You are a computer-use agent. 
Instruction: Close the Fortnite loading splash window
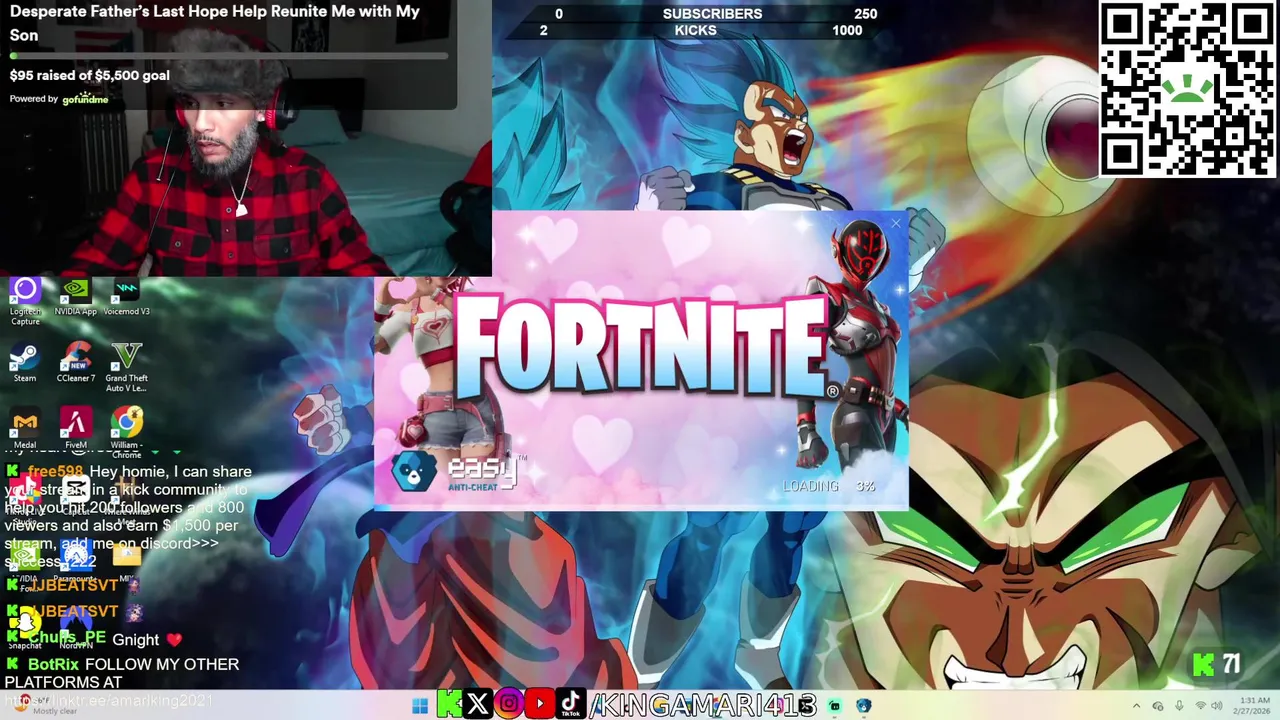(x=896, y=224)
